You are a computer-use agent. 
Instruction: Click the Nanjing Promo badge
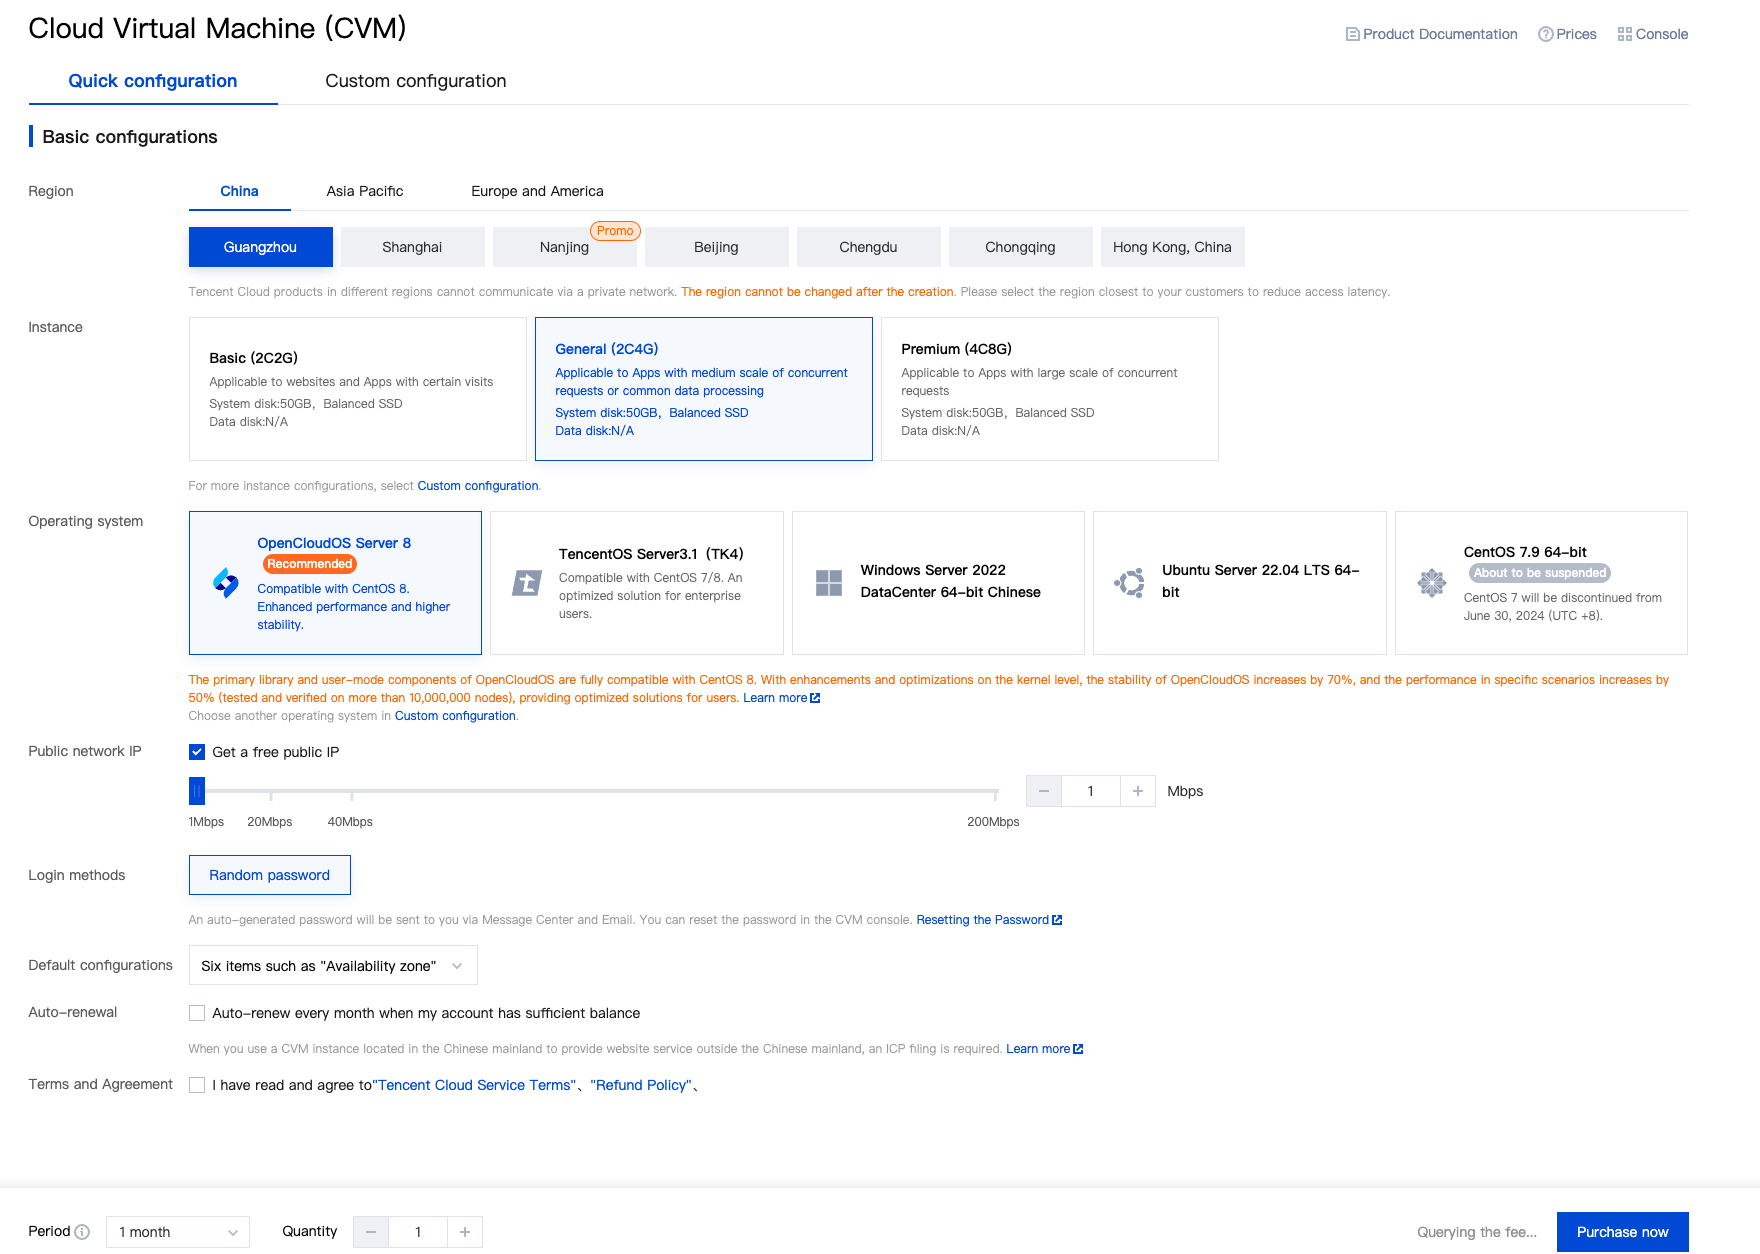coord(615,231)
